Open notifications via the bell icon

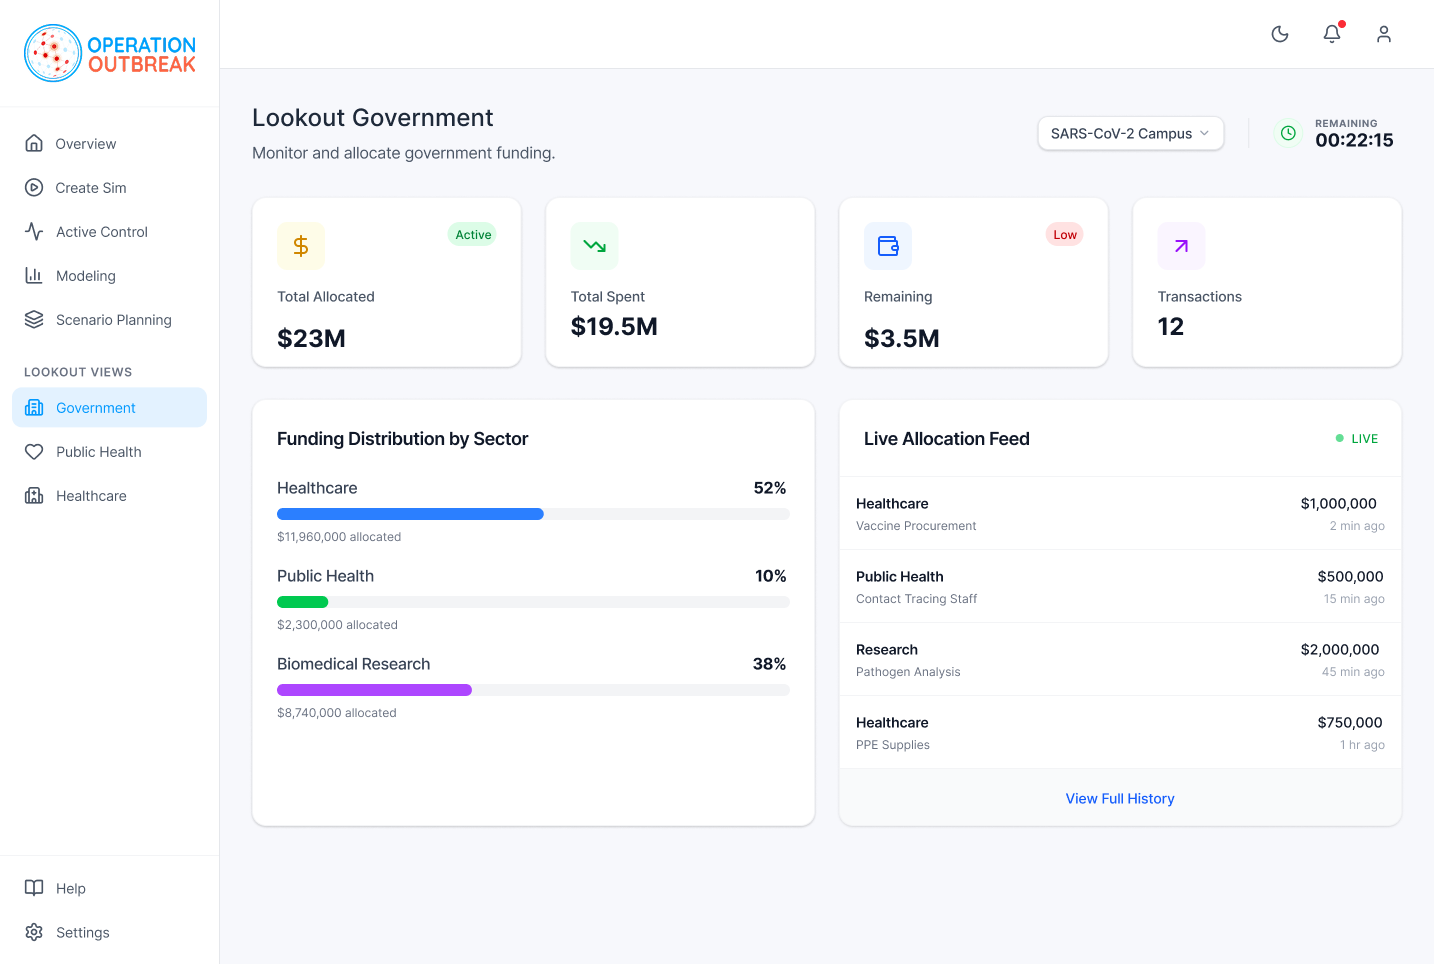click(x=1331, y=33)
